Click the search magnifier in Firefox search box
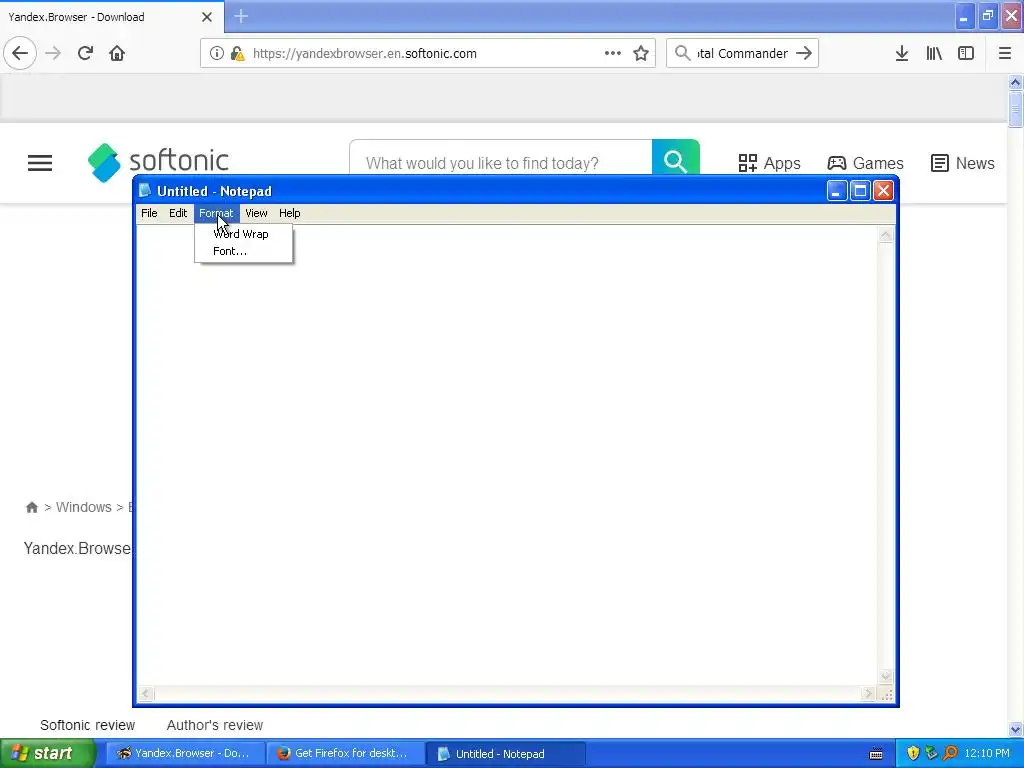This screenshot has height=768, width=1024. 682,53
